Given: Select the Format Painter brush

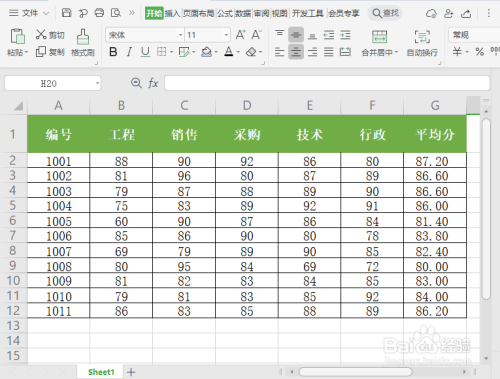Looking at the screenshot, I should tap(83, 36).
